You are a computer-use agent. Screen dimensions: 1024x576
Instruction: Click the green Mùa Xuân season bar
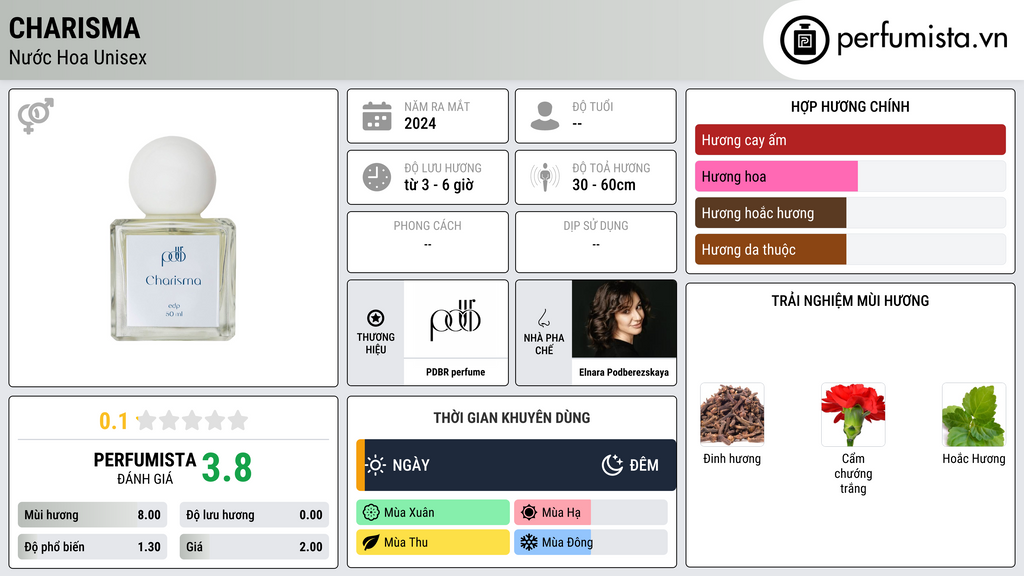[x=433, y=513]
